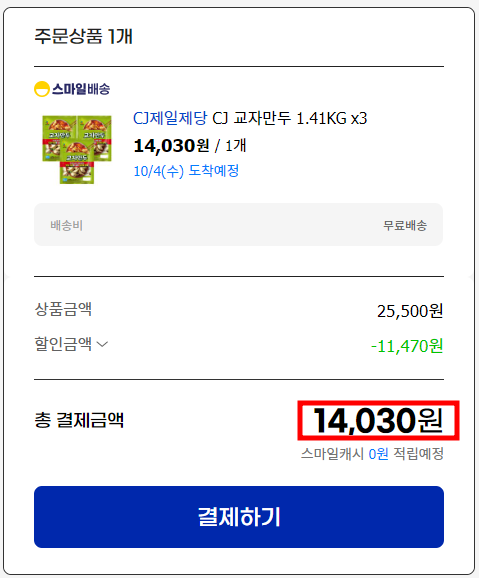Click product title CJ 교자만두 1.41KG x3
The height and width of the screenshot is (578, 479).
290,118
